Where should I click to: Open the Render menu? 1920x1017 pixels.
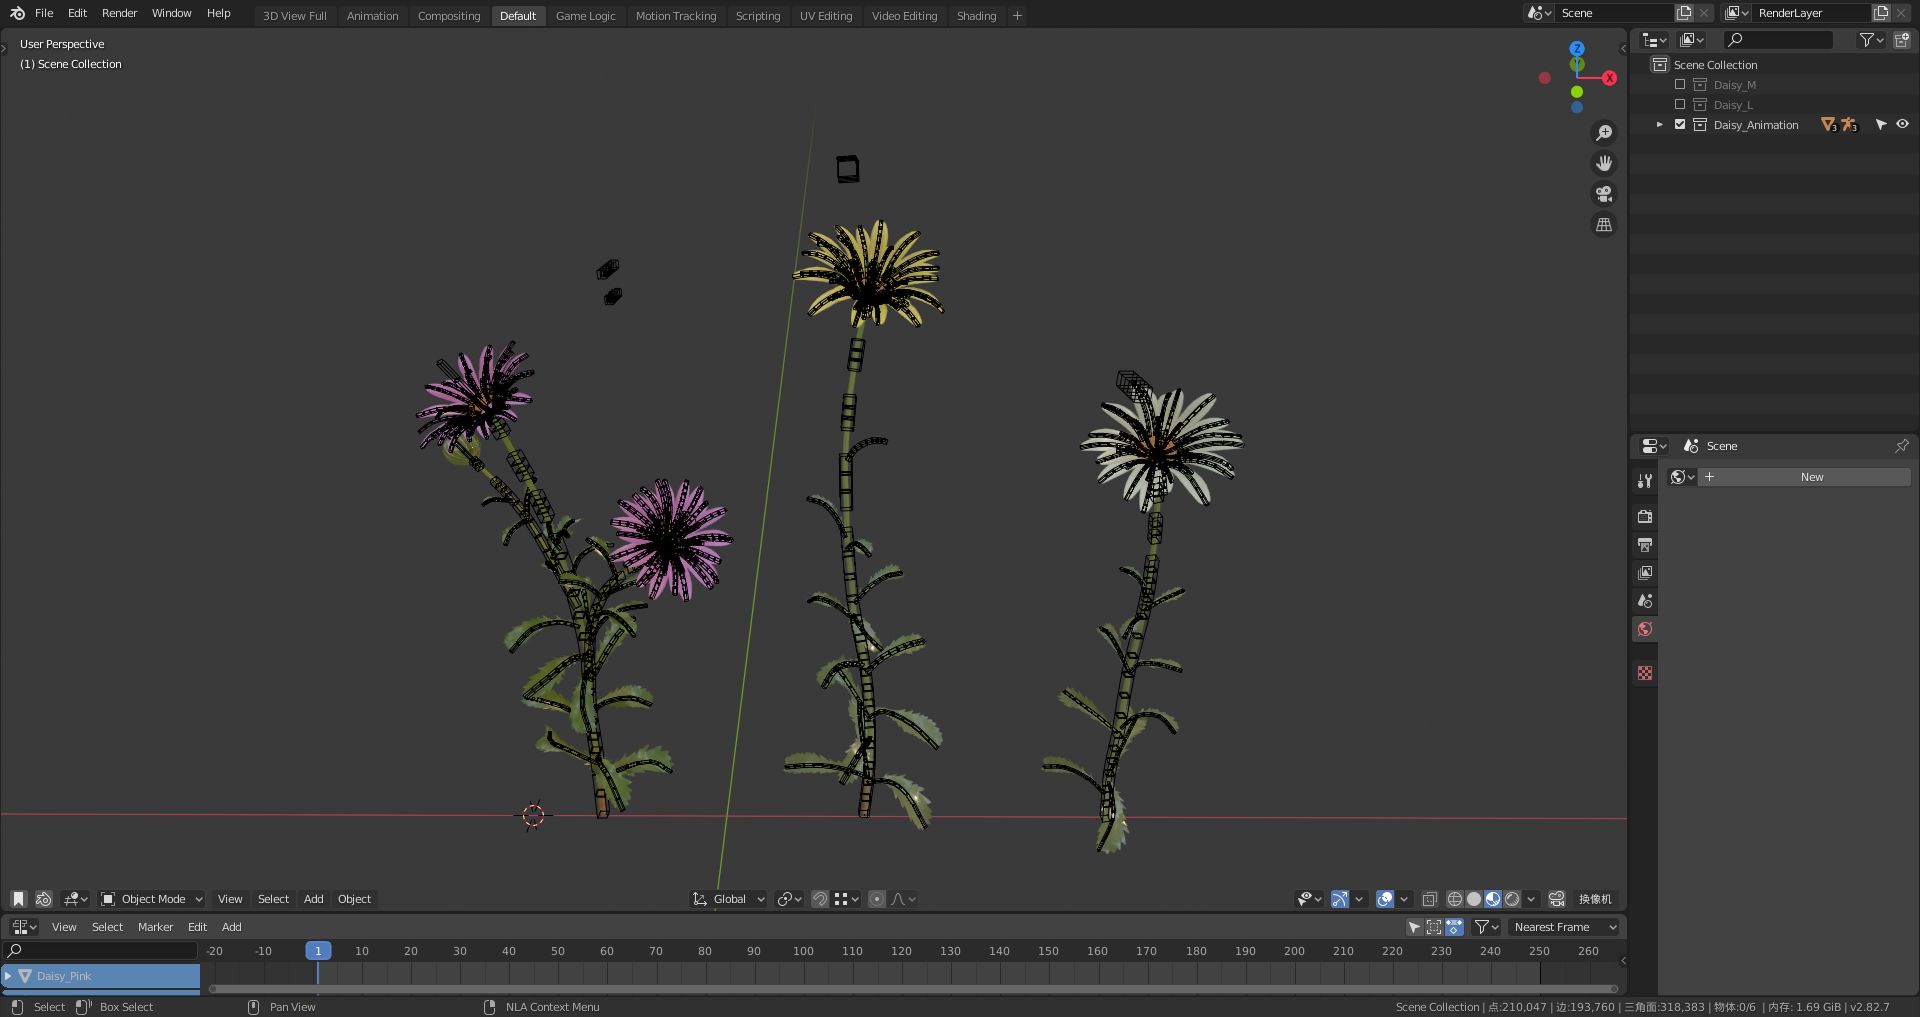tap(119, 13)
